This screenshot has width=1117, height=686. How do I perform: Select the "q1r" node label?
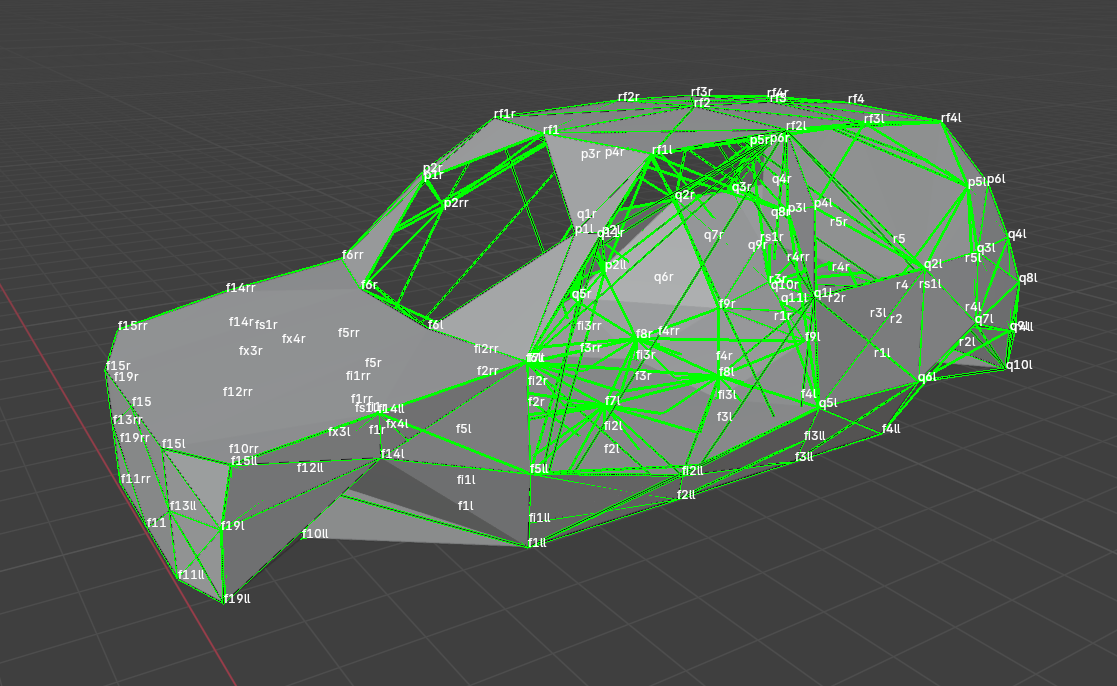(x=587, y=214)
